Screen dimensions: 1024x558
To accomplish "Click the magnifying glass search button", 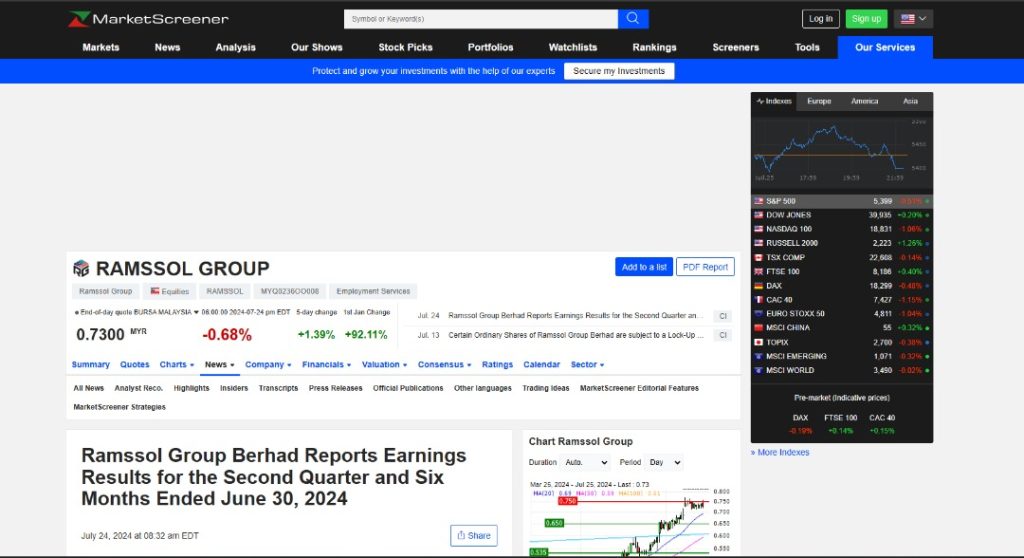I will (633, 19).
